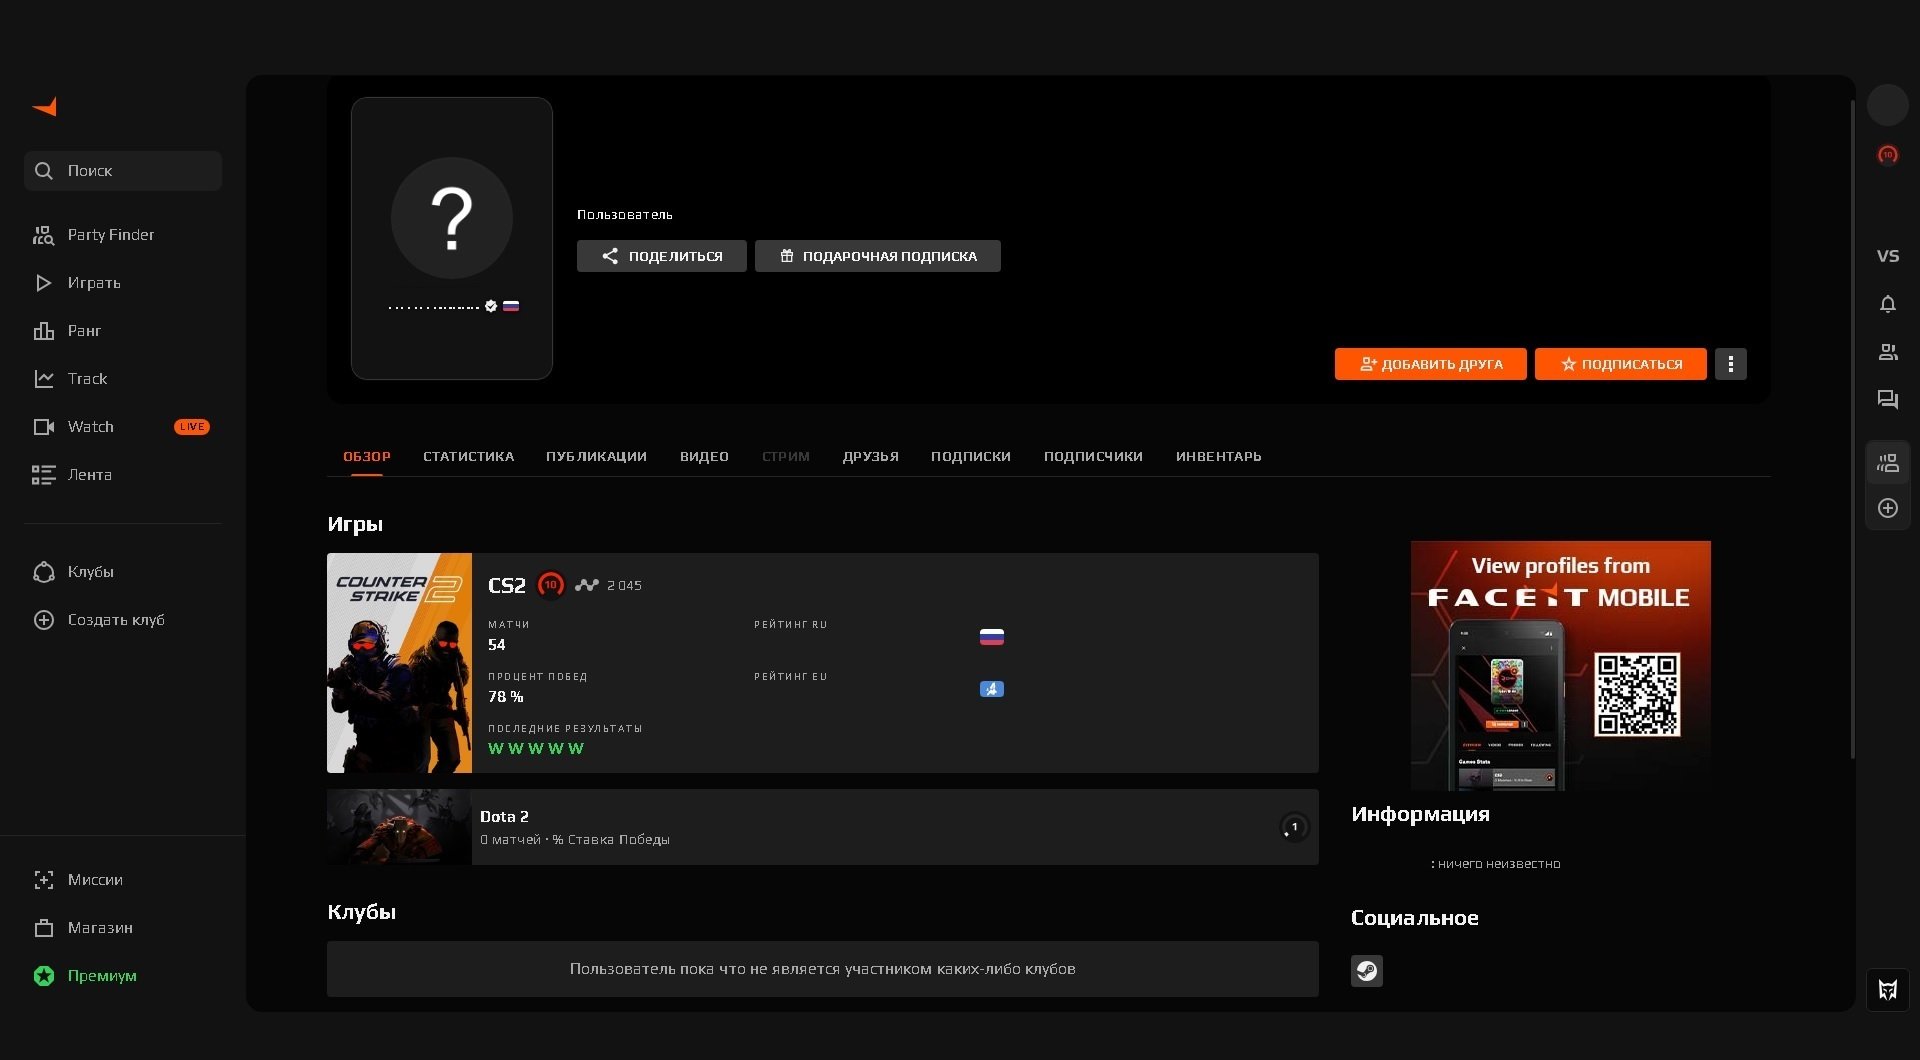The image size is (1920, 1060).
Task: Open the Инвентарь tab
Action: point(1218,456)
